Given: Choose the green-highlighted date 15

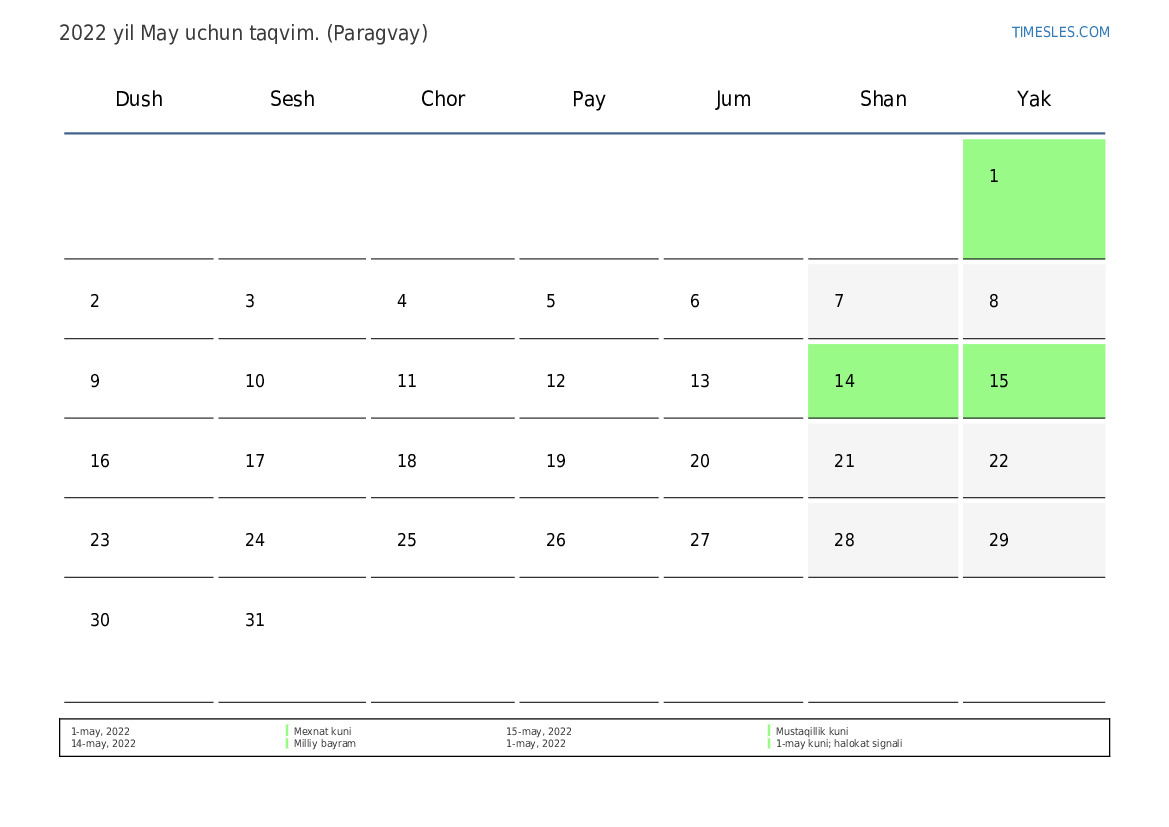Looking at the screenshot, I should 1033,381.
